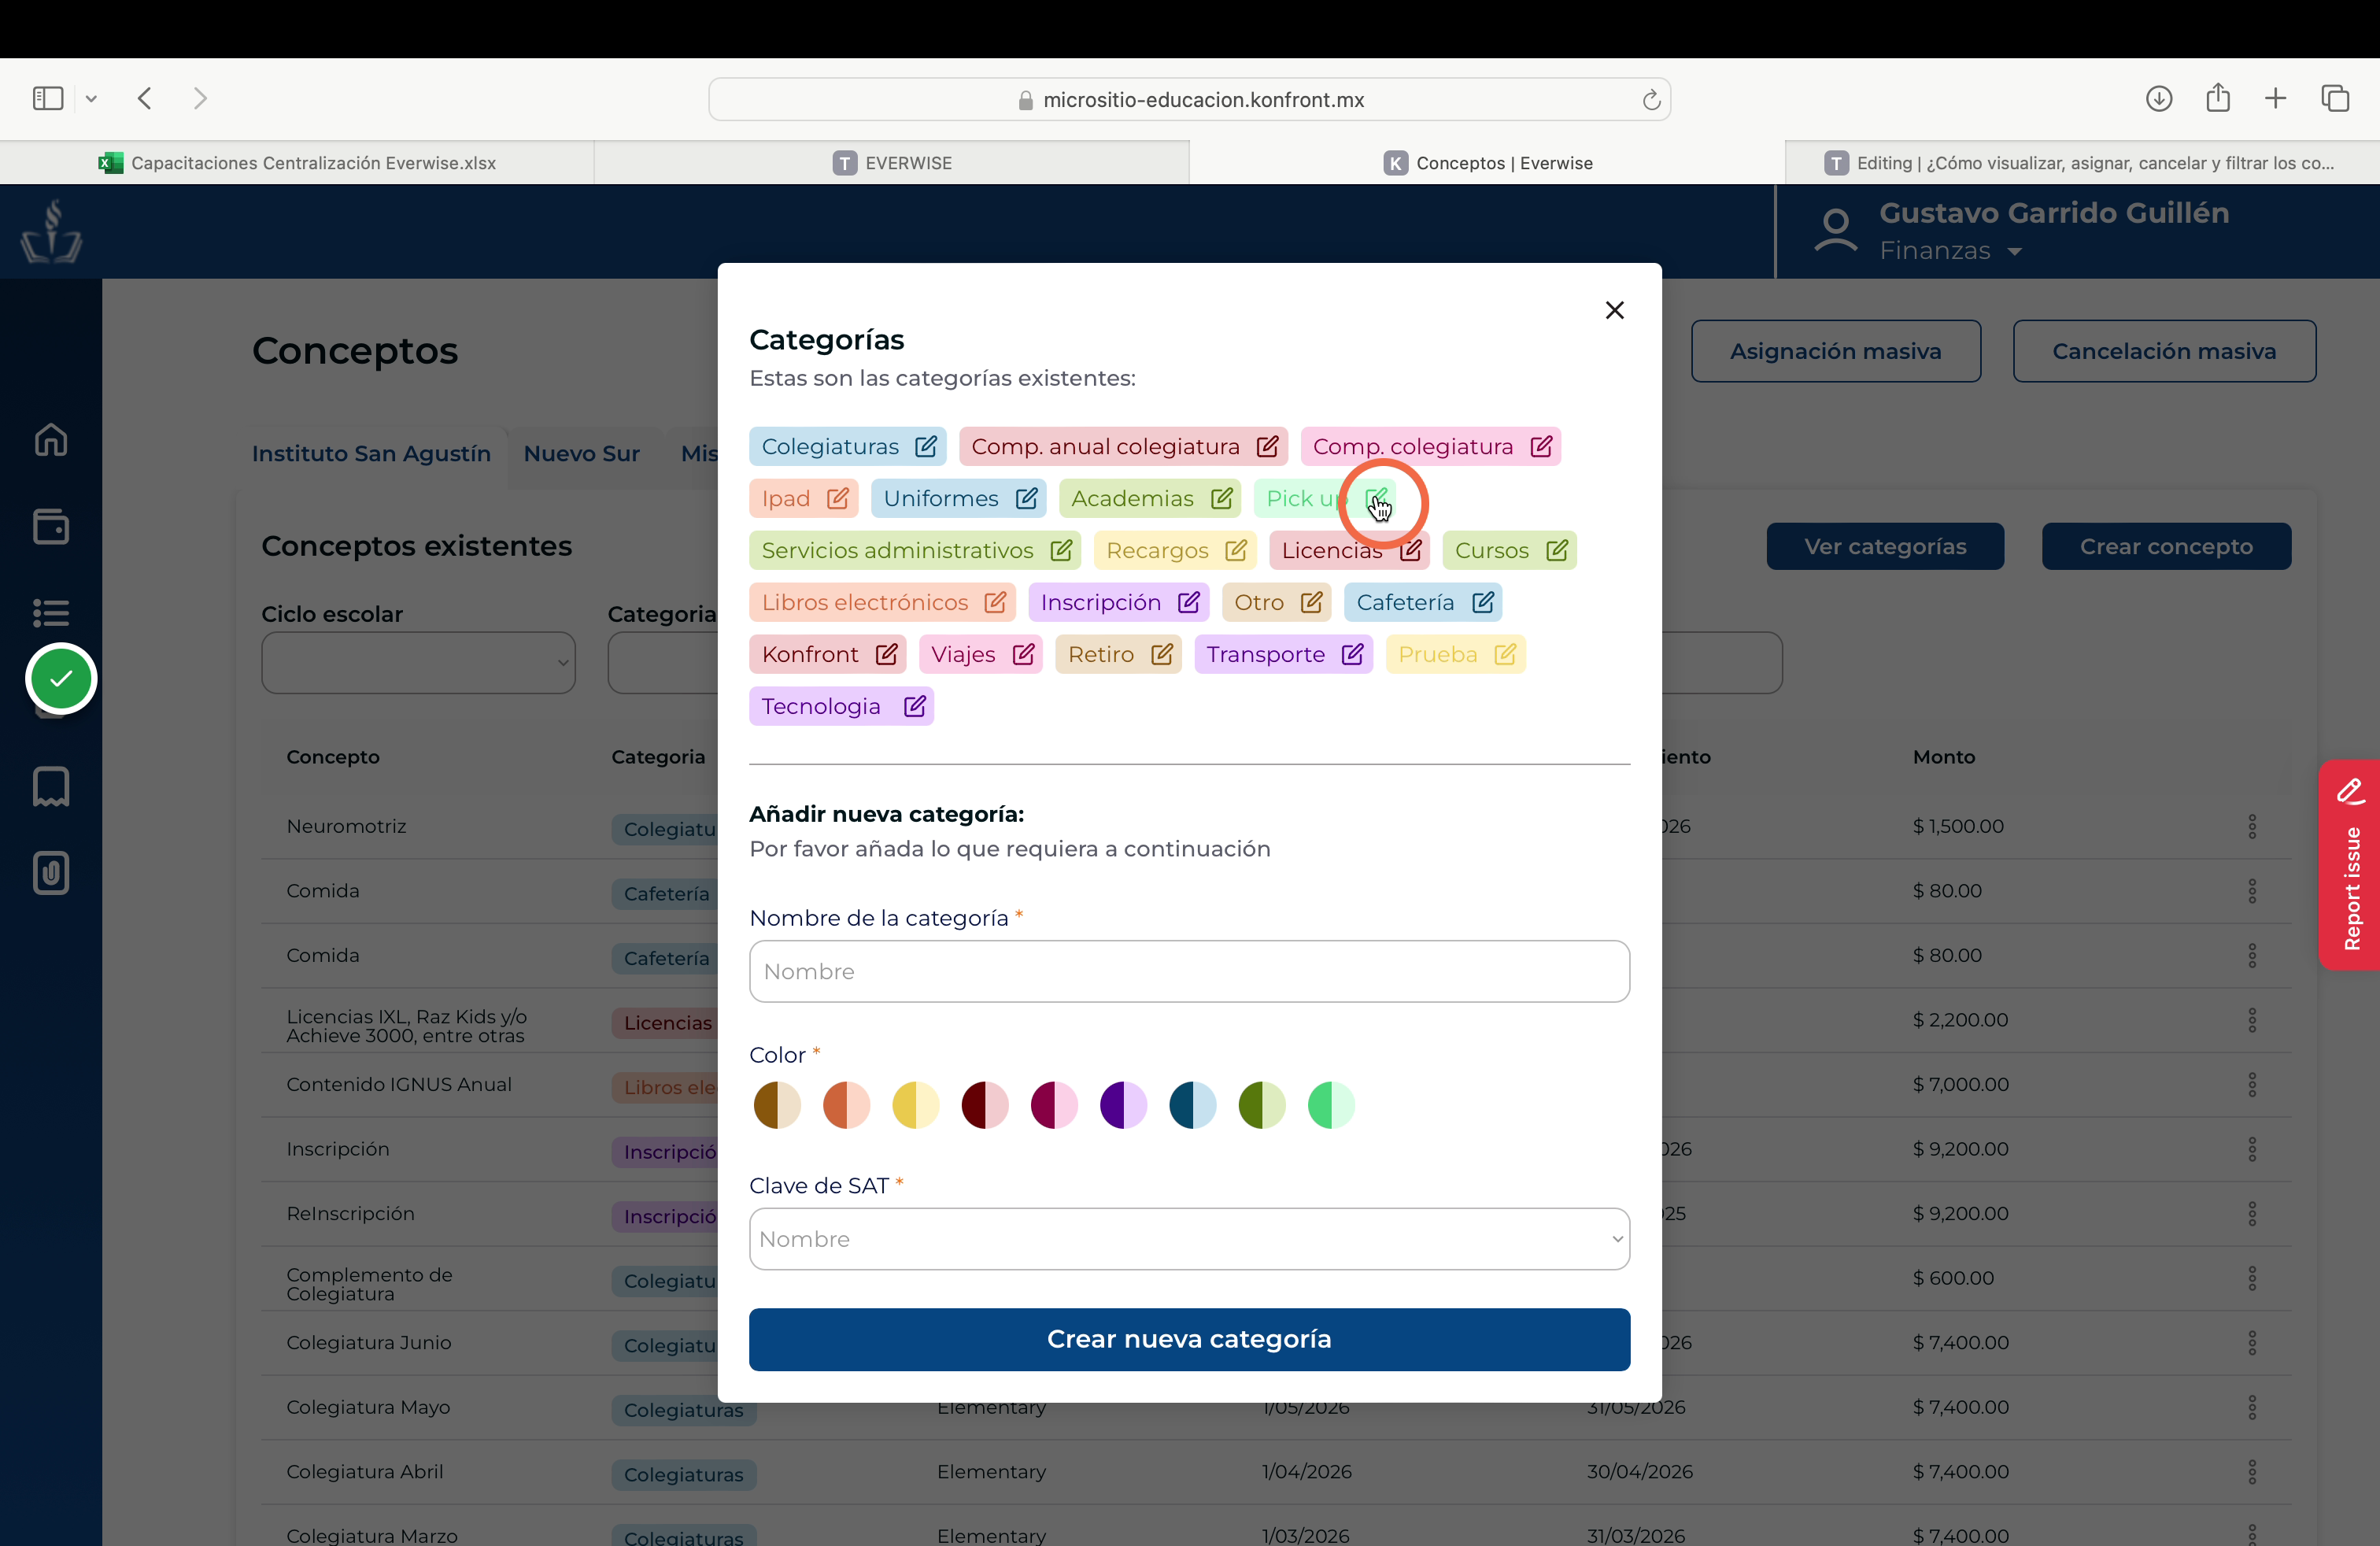Expand the Clave de SAT dropdown

coord(1189,1239)
